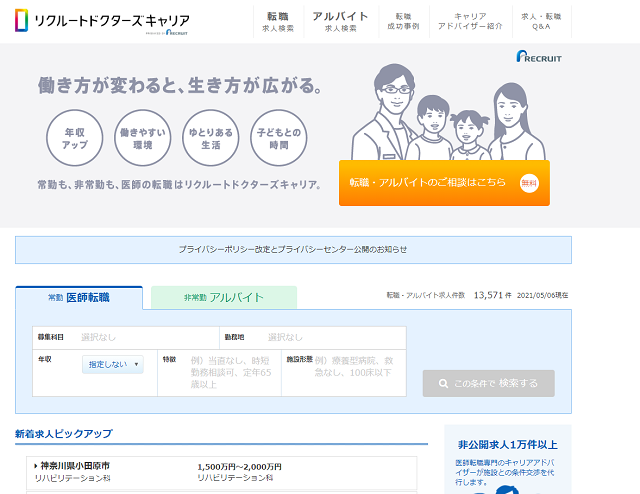Open the privacy policy revision notice

tap(293, 249)
